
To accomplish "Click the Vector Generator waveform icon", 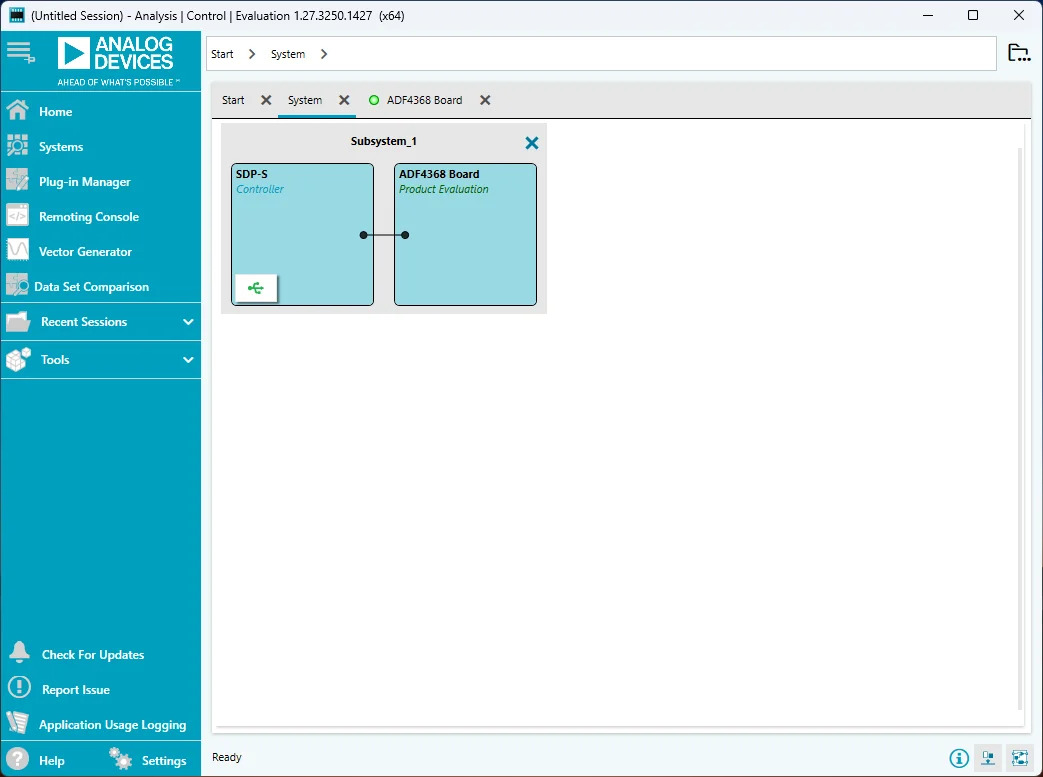I will click(x=17, y=250).
